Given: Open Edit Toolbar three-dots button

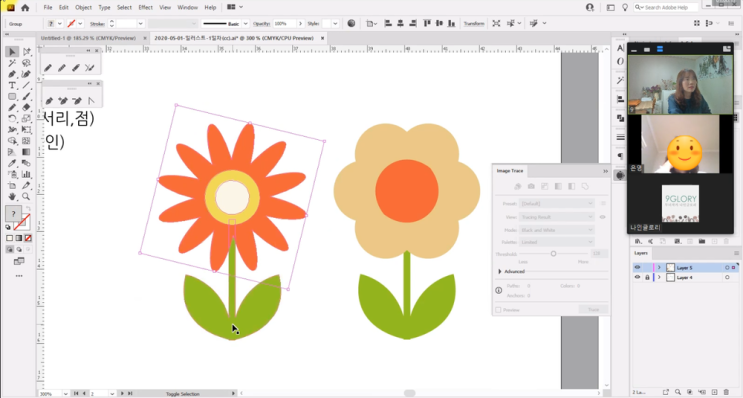Looking at the screenshot, I should click(x=19, y=276).
